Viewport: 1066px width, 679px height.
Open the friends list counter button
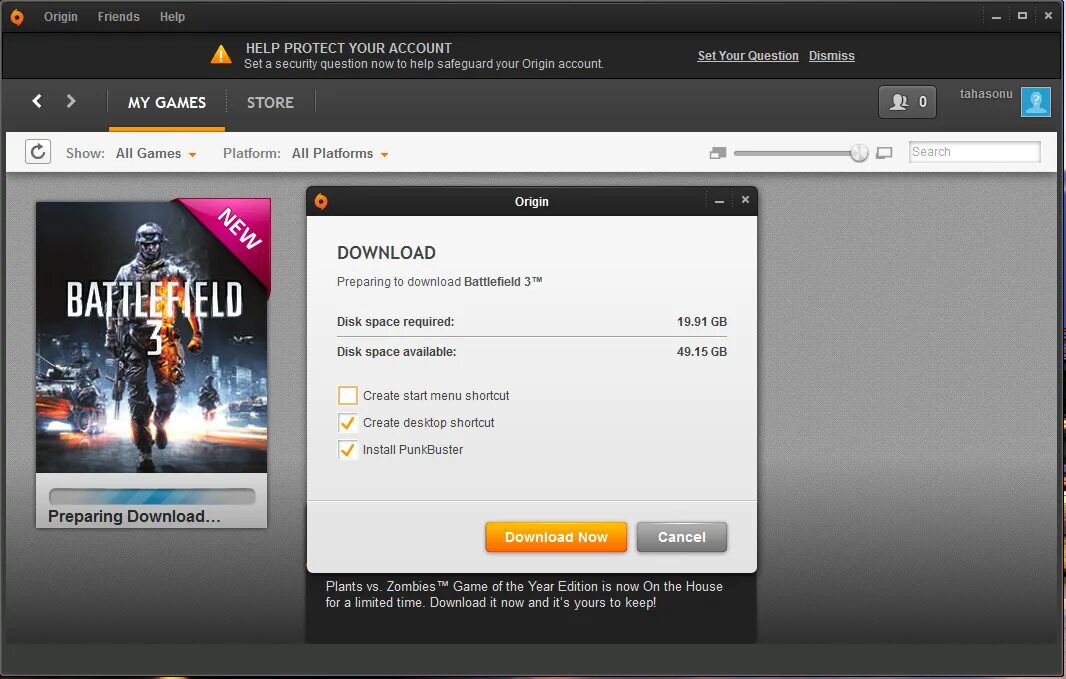pyautogui.click(x=907, y=102)
